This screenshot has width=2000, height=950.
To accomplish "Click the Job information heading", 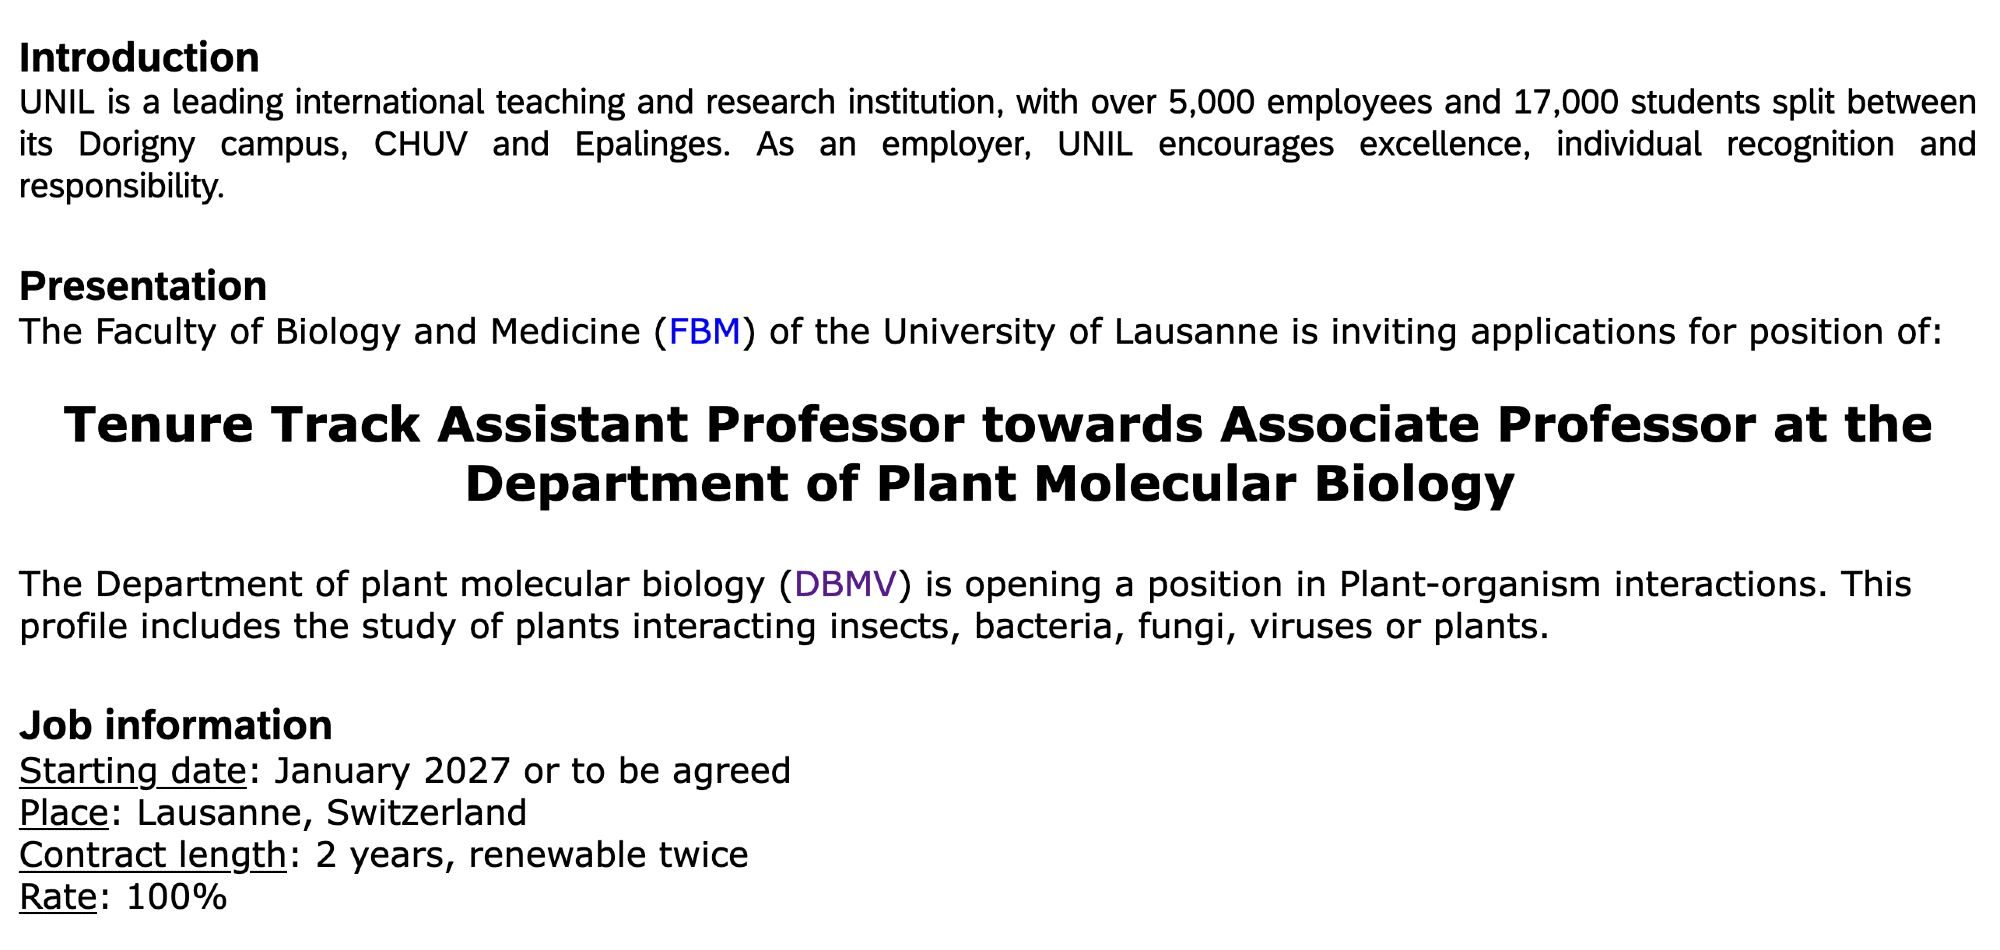I will click(176, 725).
